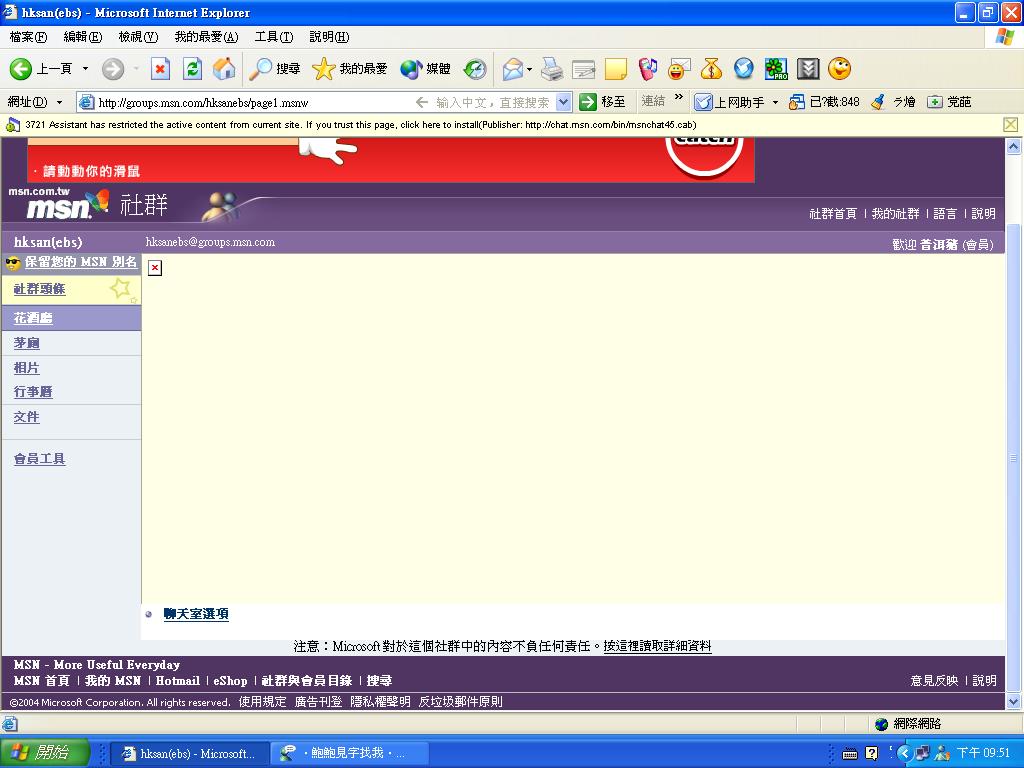Click the page scrollbar down arrow

(x=1013, y=702)
